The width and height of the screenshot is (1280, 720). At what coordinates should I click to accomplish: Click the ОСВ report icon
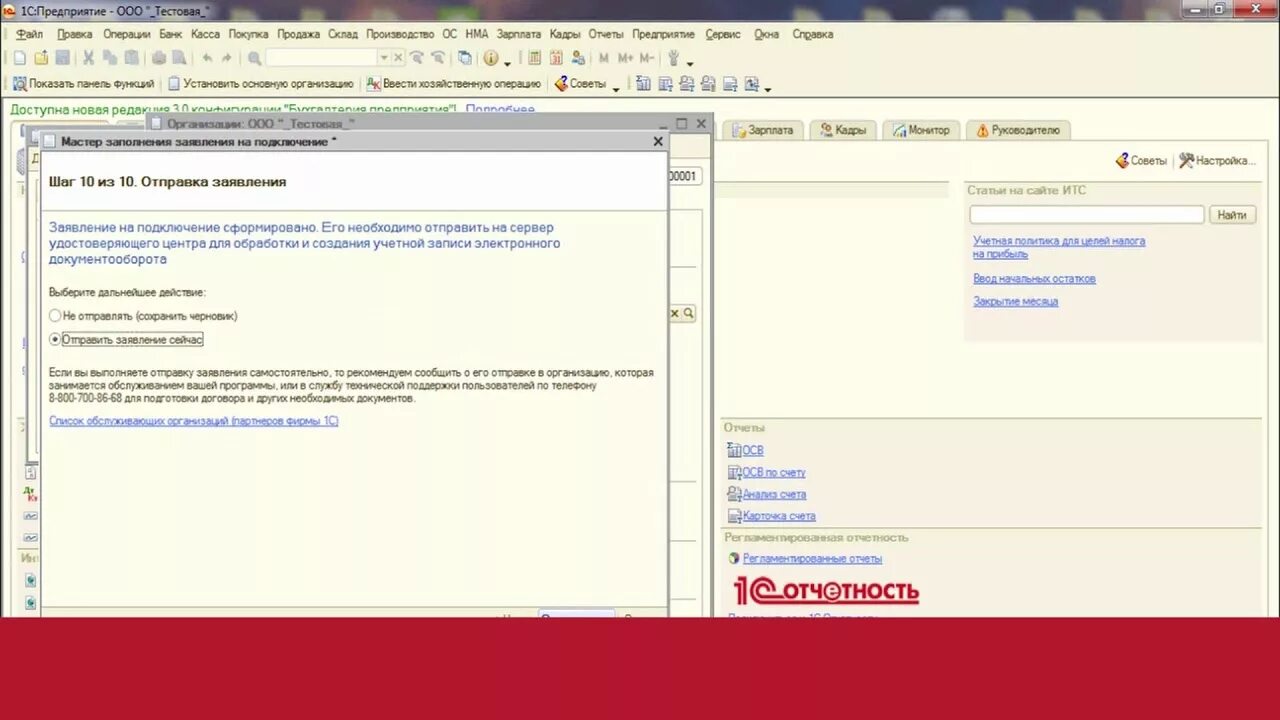pos(734,450)
